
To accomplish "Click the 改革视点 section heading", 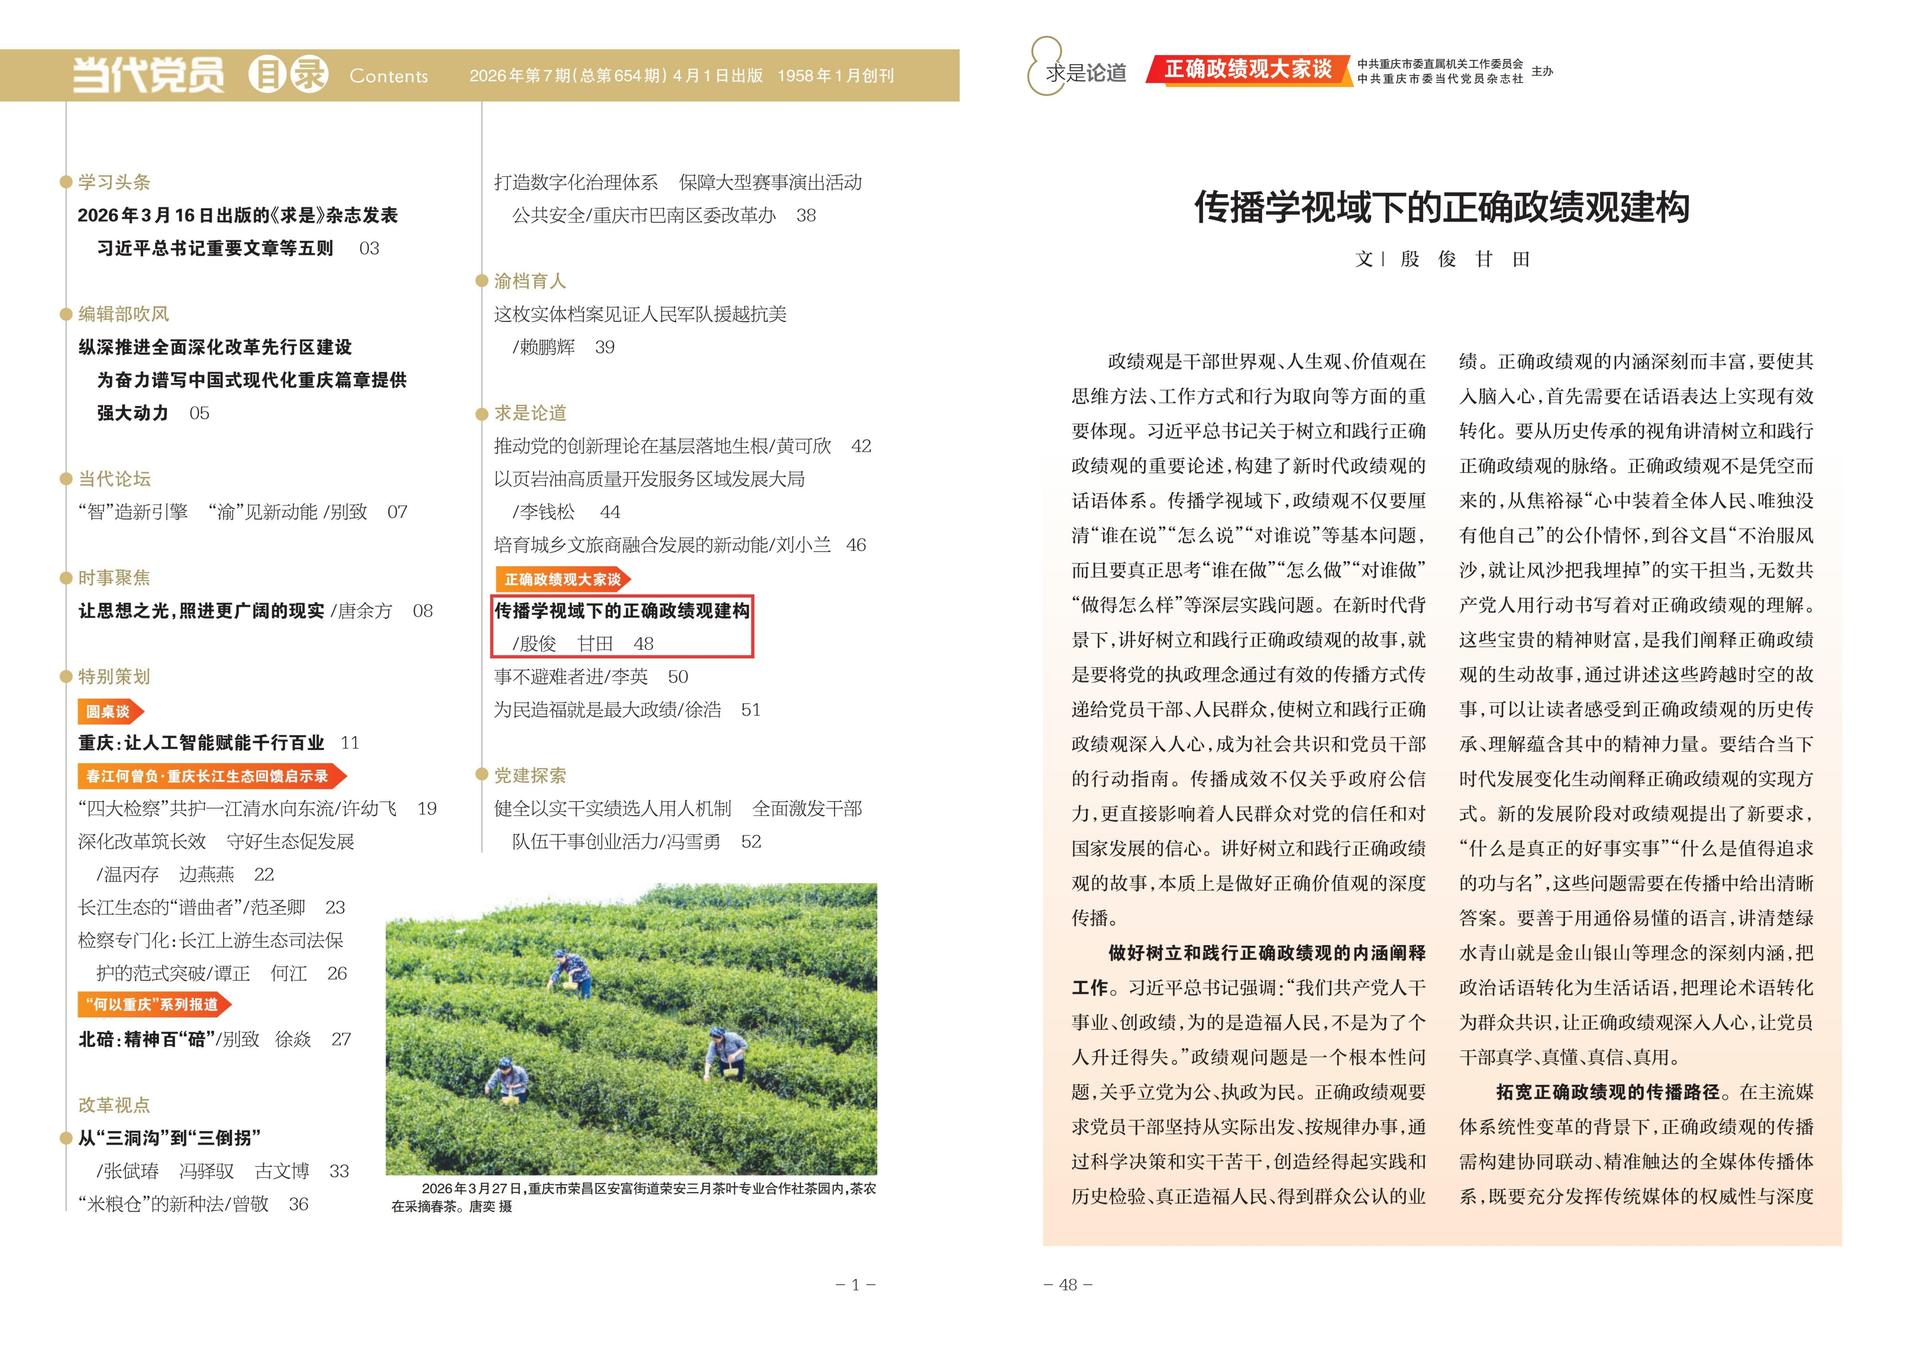I will click(x=114, y=1105).
